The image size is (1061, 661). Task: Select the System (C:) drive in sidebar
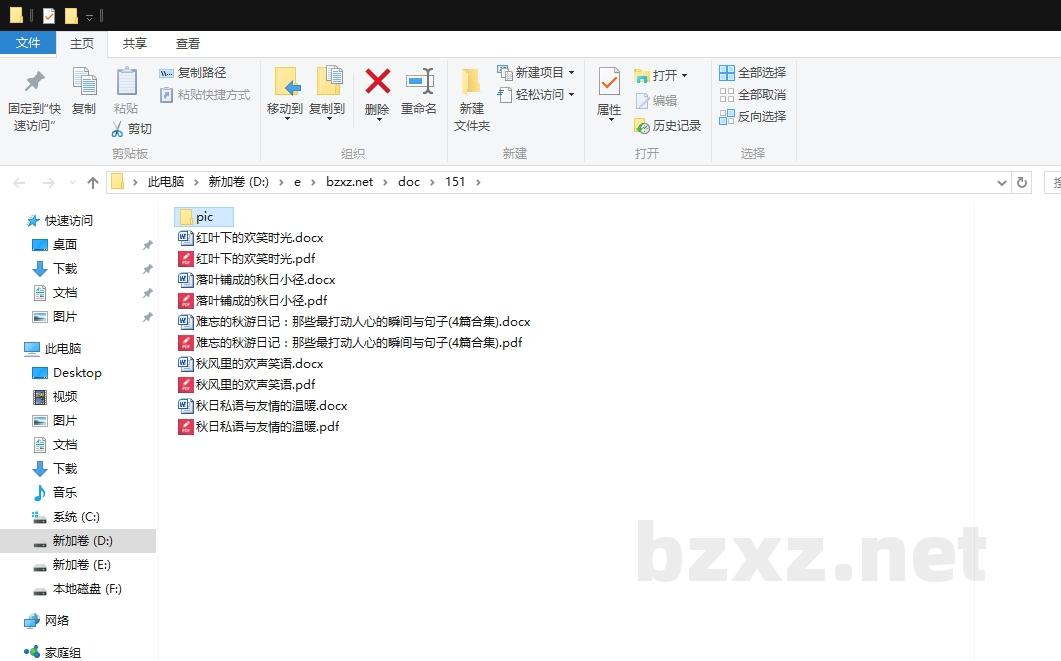(76, 517)
